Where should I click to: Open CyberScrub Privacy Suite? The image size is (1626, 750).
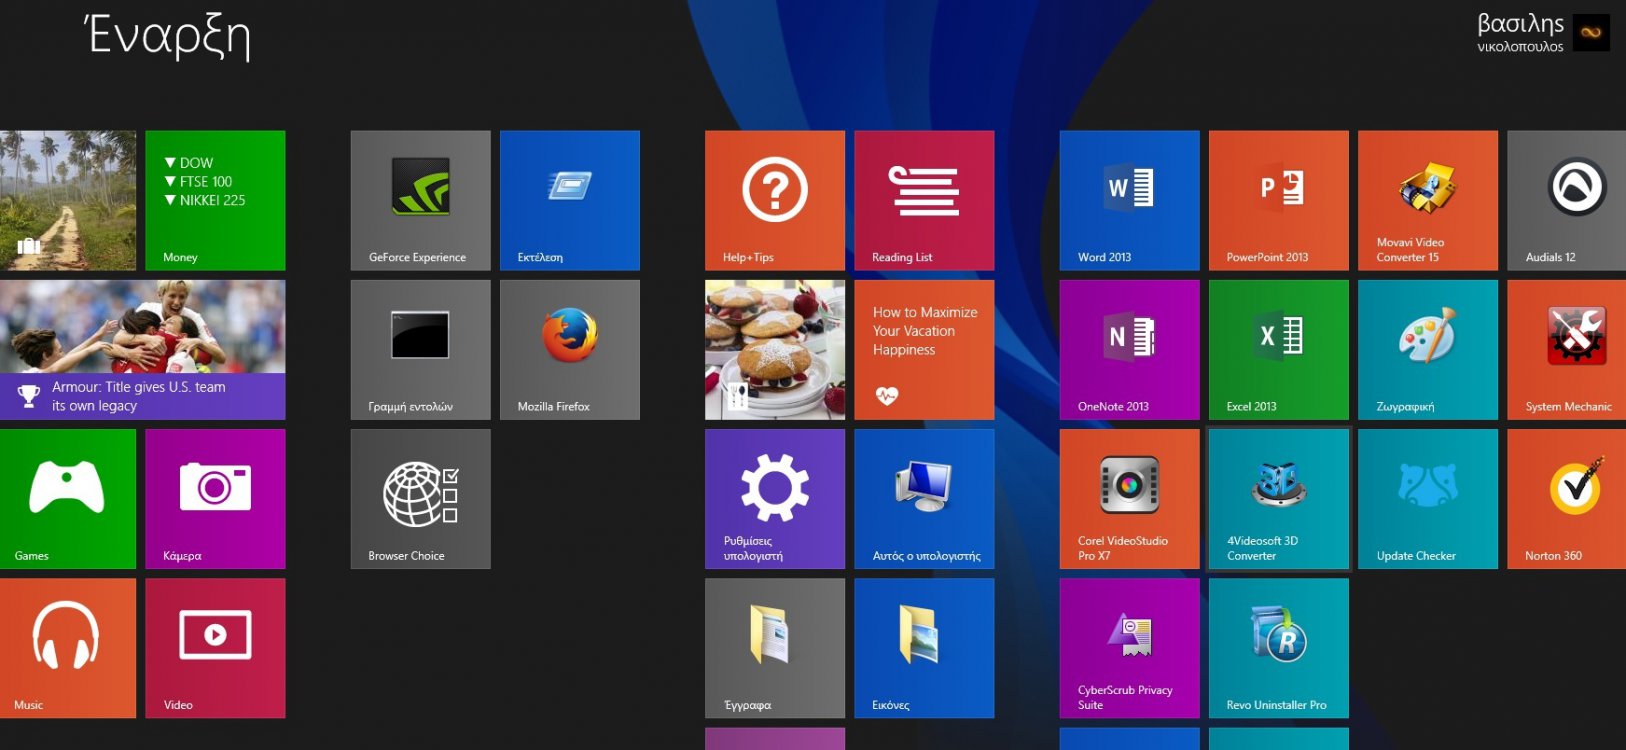tap(1129, 648)
